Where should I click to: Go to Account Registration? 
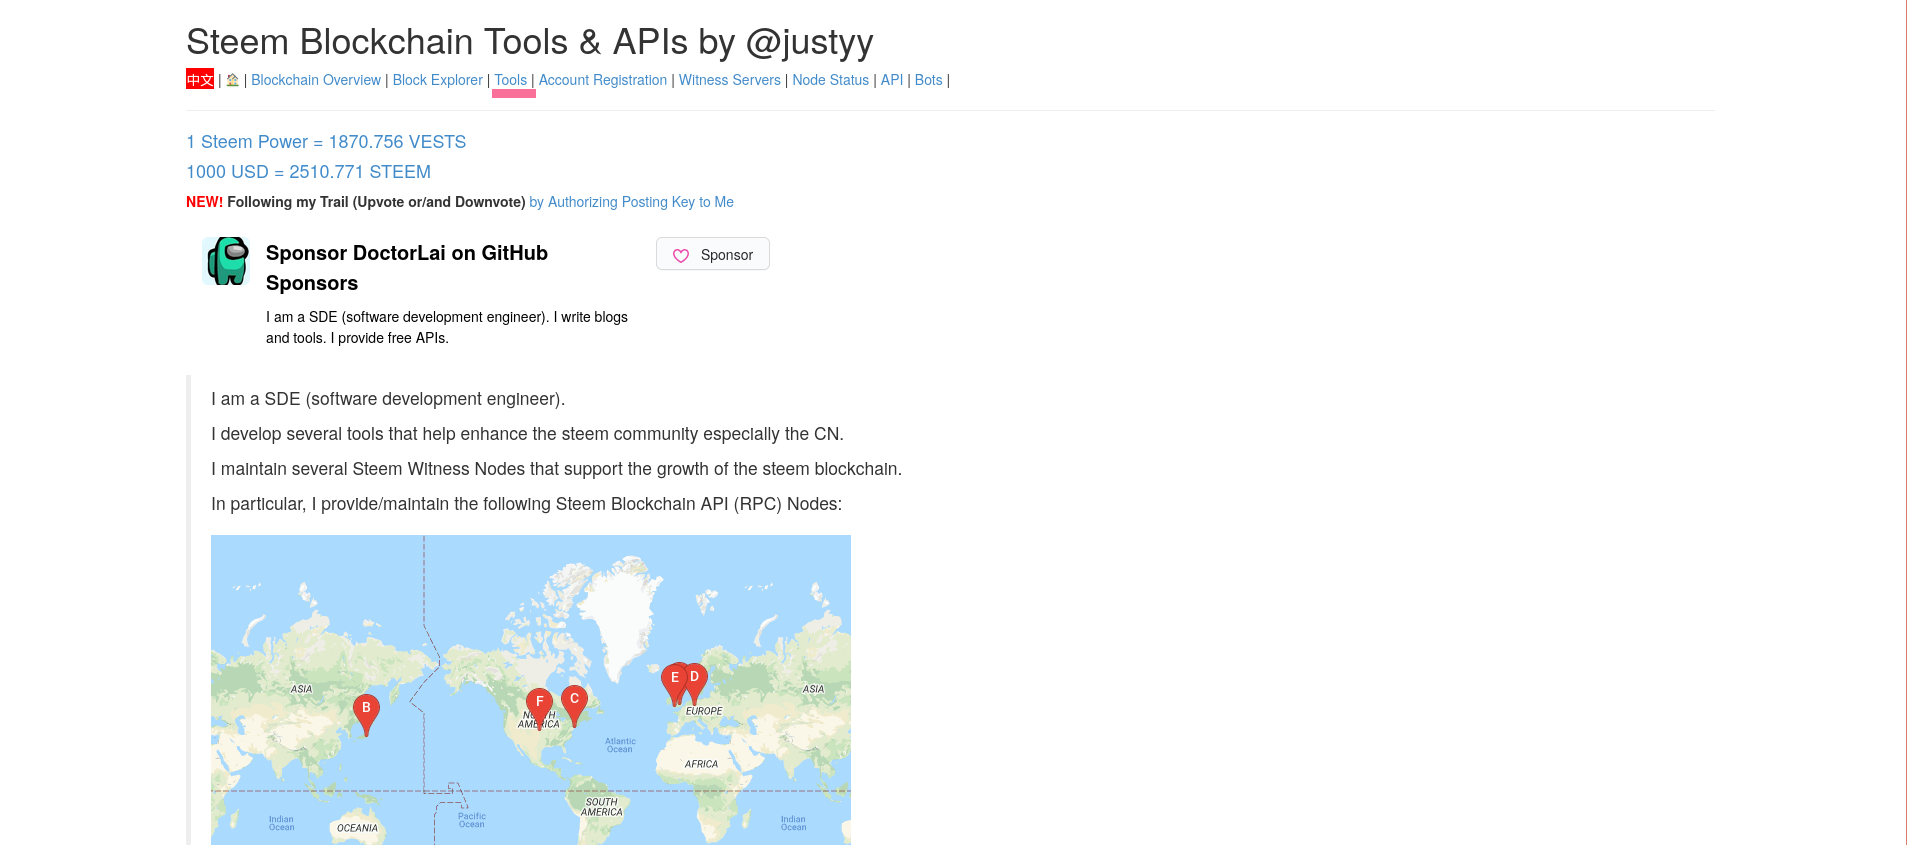pos(603,80)
